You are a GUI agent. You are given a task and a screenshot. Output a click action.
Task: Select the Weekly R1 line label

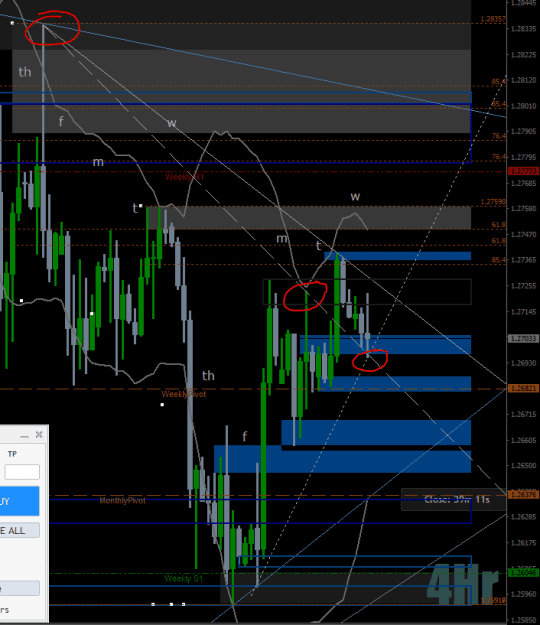click(x=185, y=177)
